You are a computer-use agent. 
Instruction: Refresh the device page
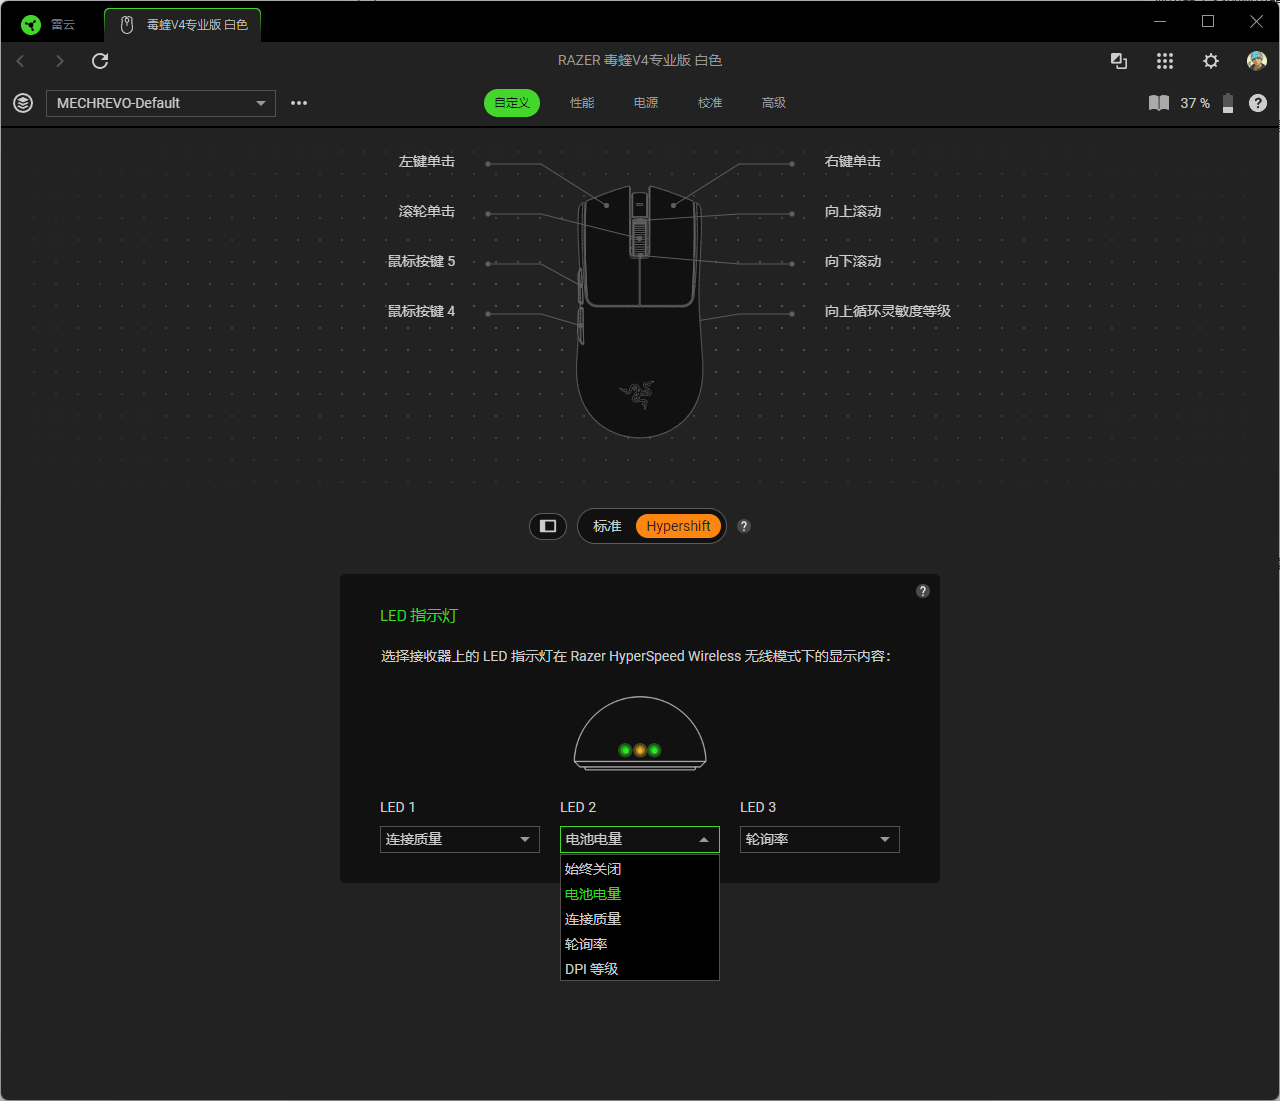[100, 61]
